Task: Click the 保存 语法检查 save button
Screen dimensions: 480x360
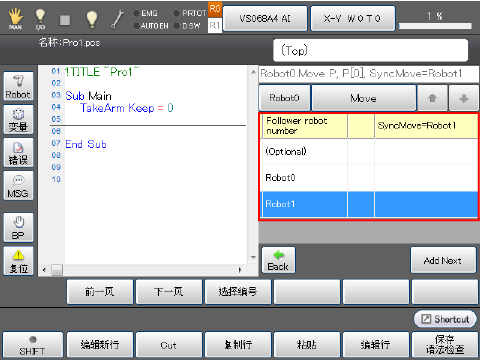Action: pyautogui.click(x=445, y=345)
